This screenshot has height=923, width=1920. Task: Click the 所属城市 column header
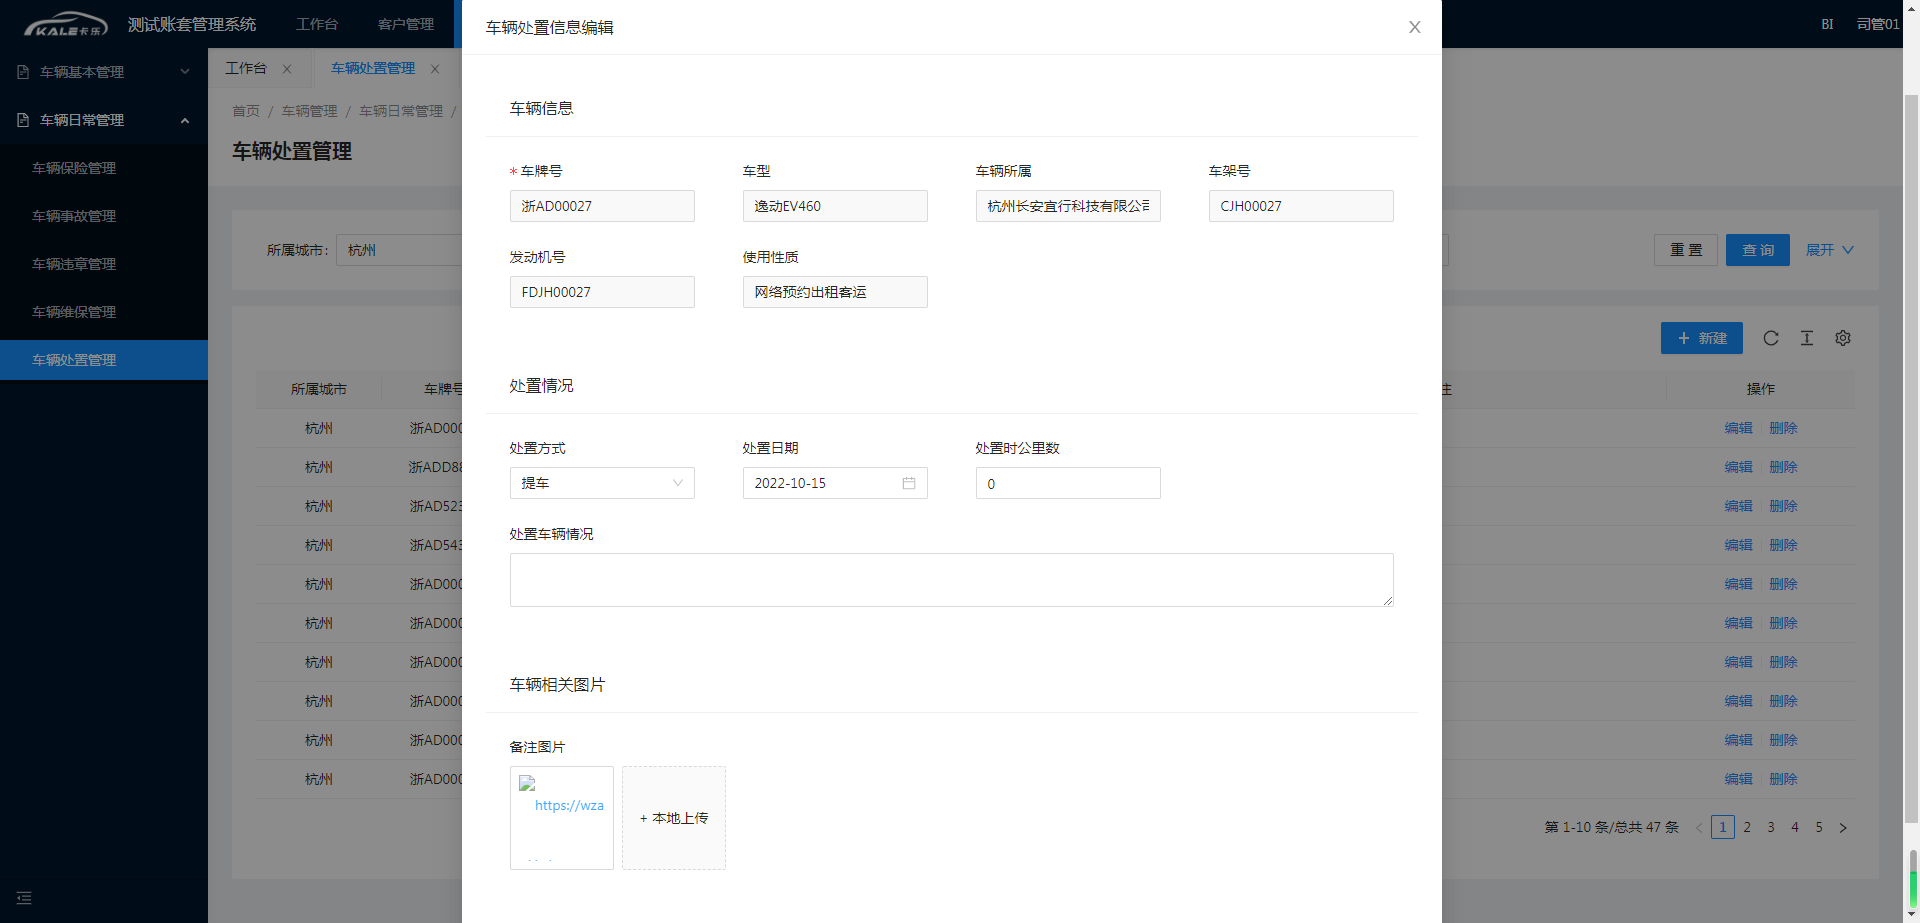(x=319, y=389)
